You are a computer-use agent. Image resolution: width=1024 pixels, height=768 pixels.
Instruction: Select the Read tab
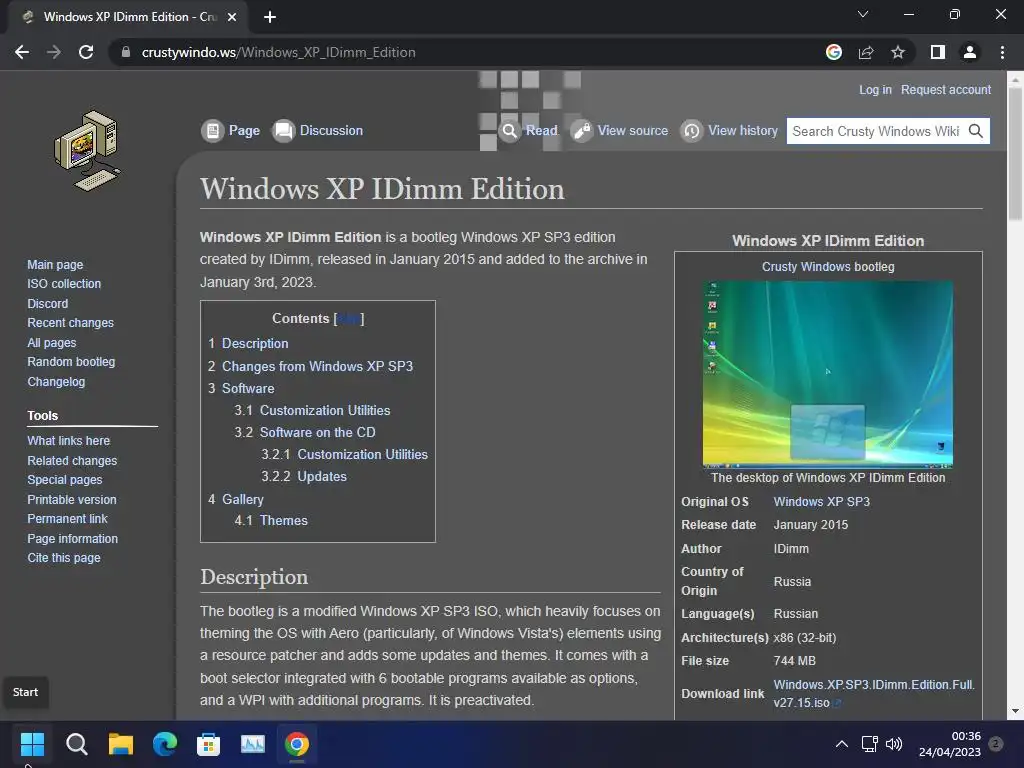pyautogui.click(x=528, y=131)
